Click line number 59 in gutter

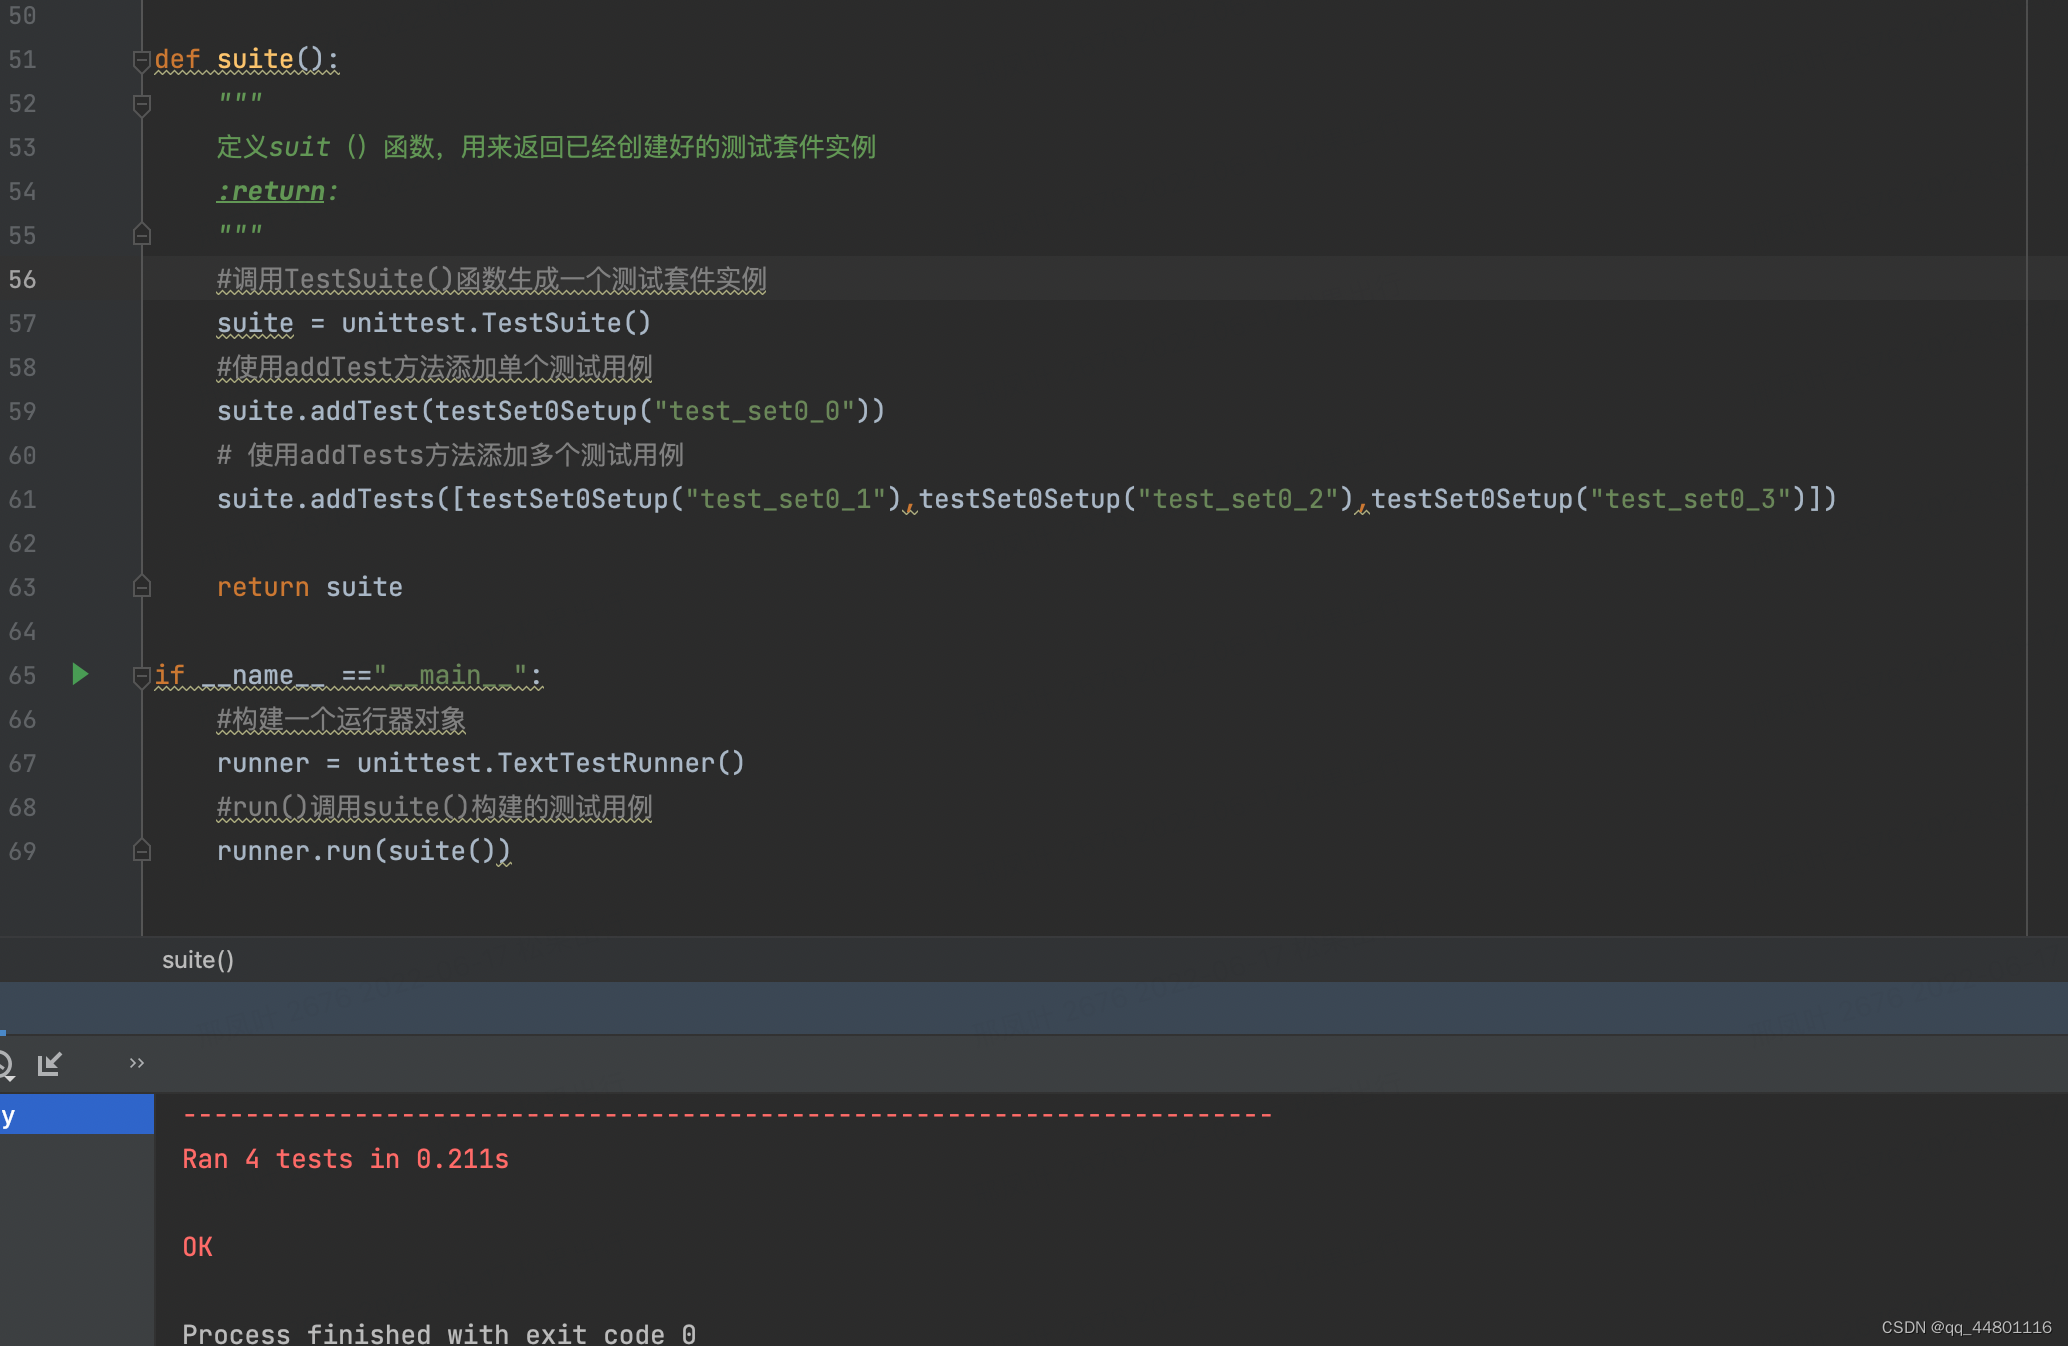[x=23, y=411]
